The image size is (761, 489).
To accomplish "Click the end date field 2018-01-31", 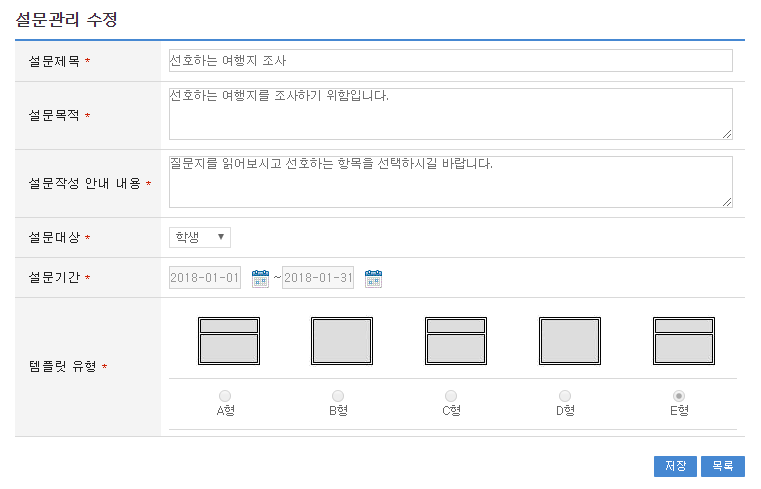I will click(x=318, y=278).
